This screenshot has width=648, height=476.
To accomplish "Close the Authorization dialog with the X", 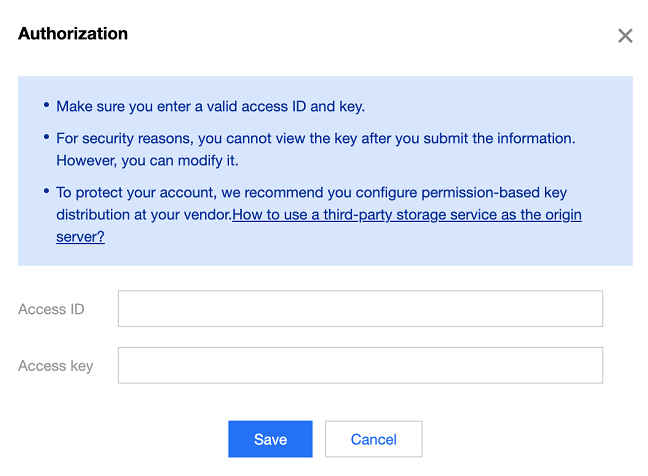I will tap(625, 36).
